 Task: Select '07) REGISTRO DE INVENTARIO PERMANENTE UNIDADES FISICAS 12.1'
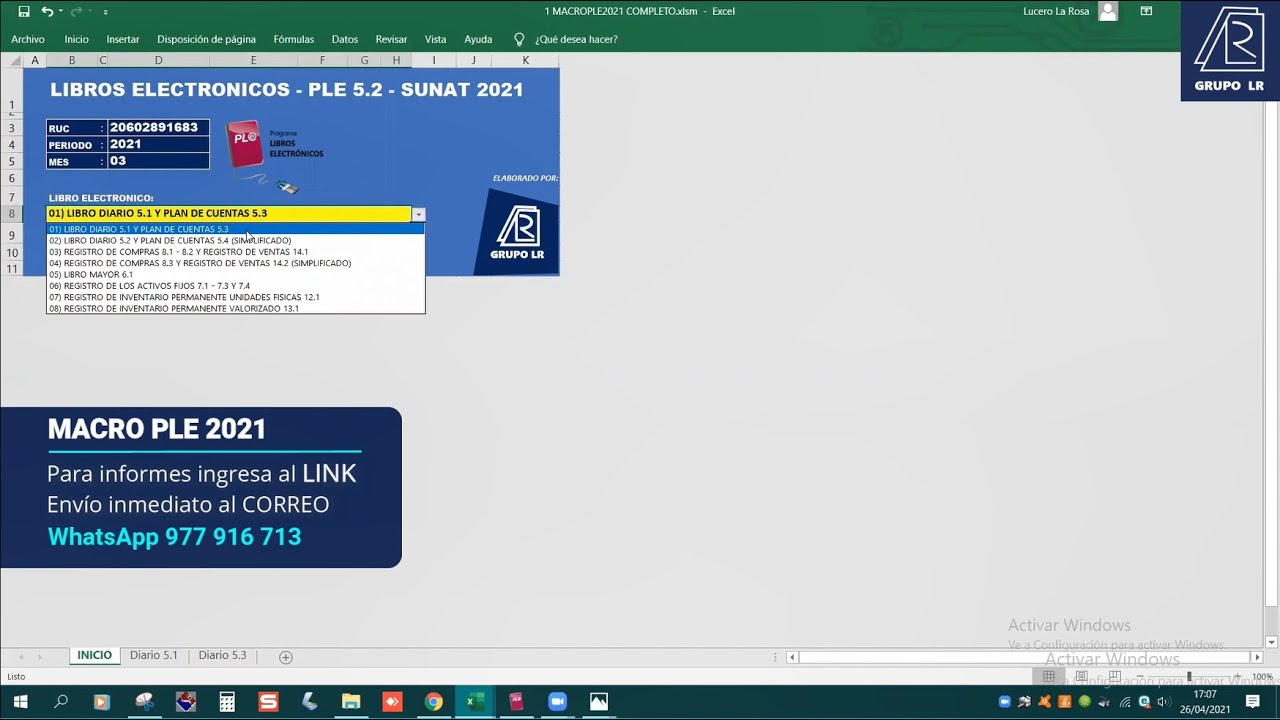click(x=236, y=297)
